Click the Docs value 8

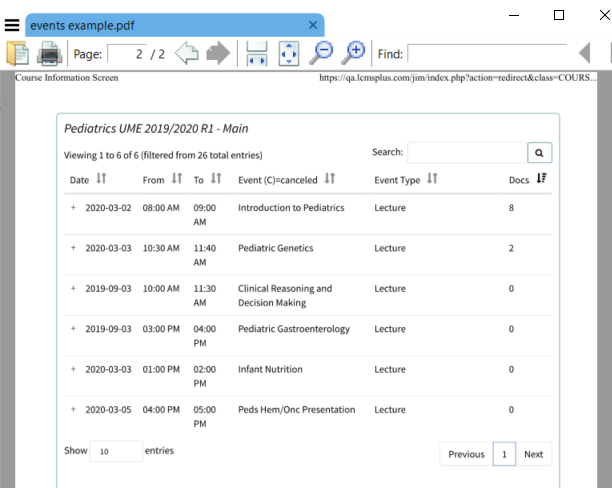click(x=511, y=208)
